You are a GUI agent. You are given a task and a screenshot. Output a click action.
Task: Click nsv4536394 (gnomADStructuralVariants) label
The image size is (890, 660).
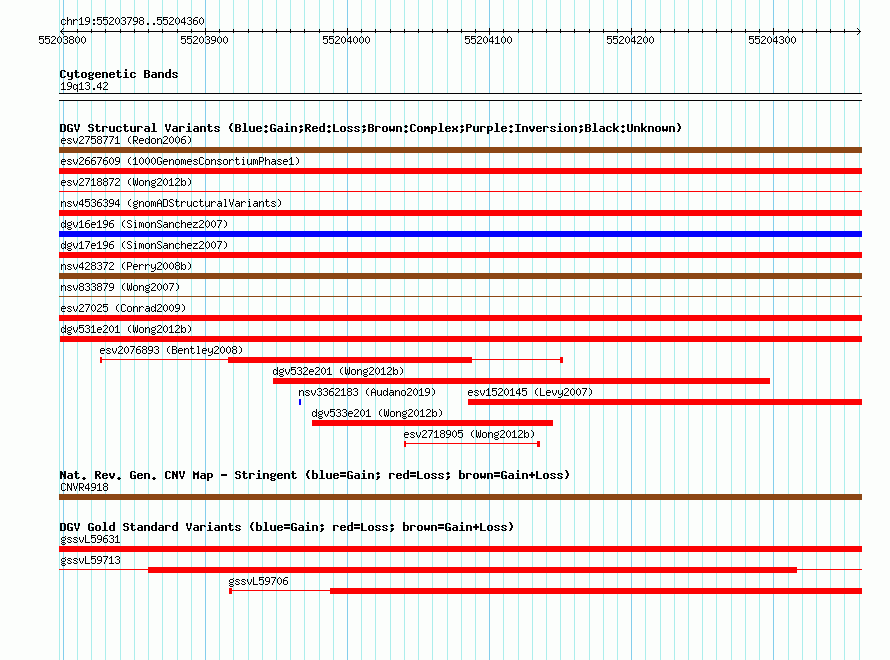171,203
